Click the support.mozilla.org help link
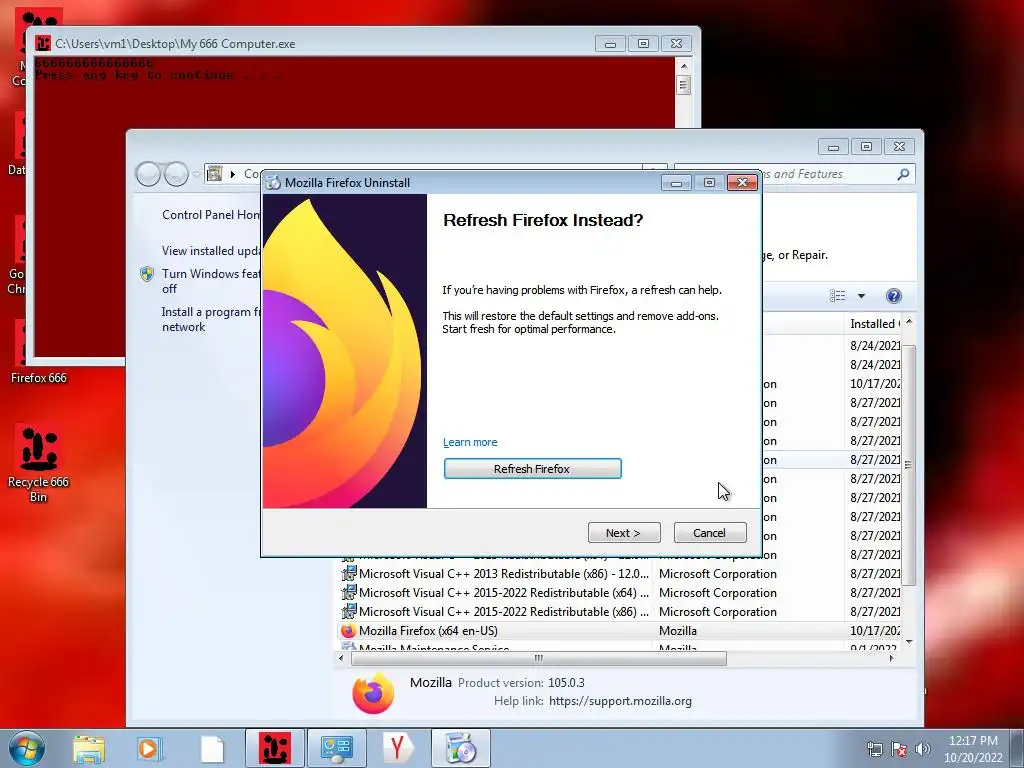Image resolution: width=1024 pixels, height=768 pixels. [x=620, y=701]
